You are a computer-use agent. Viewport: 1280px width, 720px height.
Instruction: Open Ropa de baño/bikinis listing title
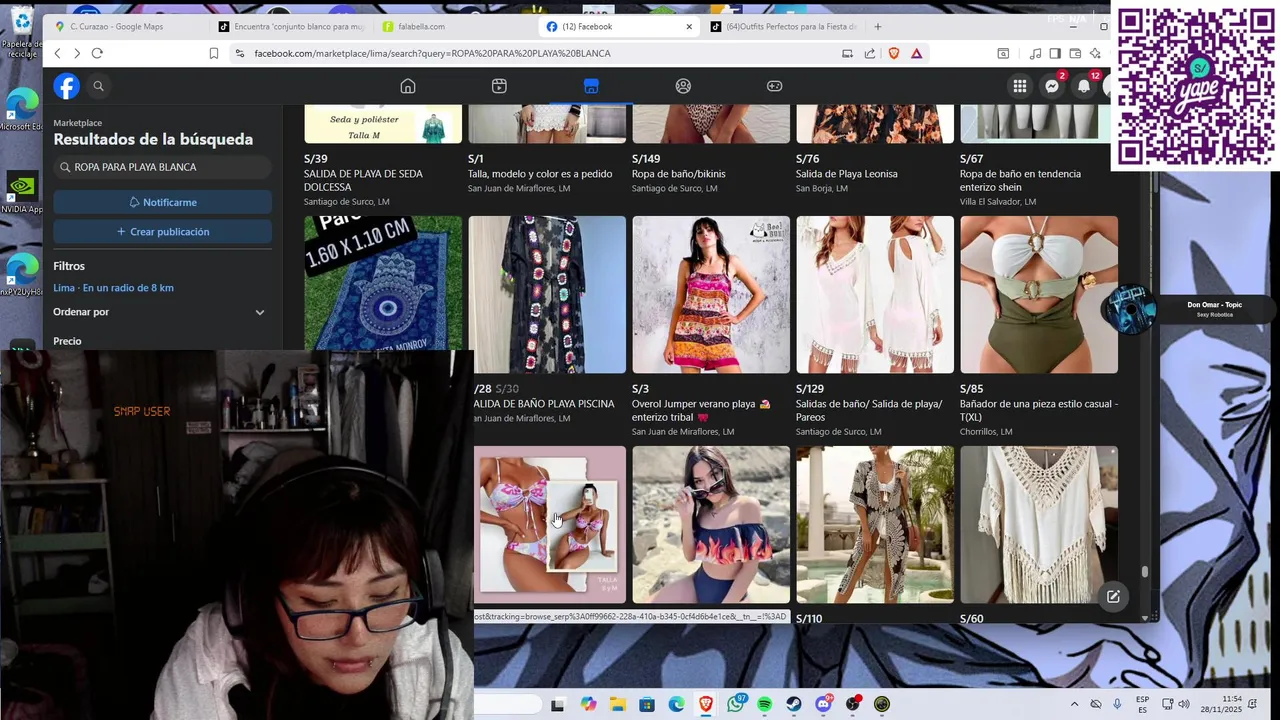(x=679, y=174)
